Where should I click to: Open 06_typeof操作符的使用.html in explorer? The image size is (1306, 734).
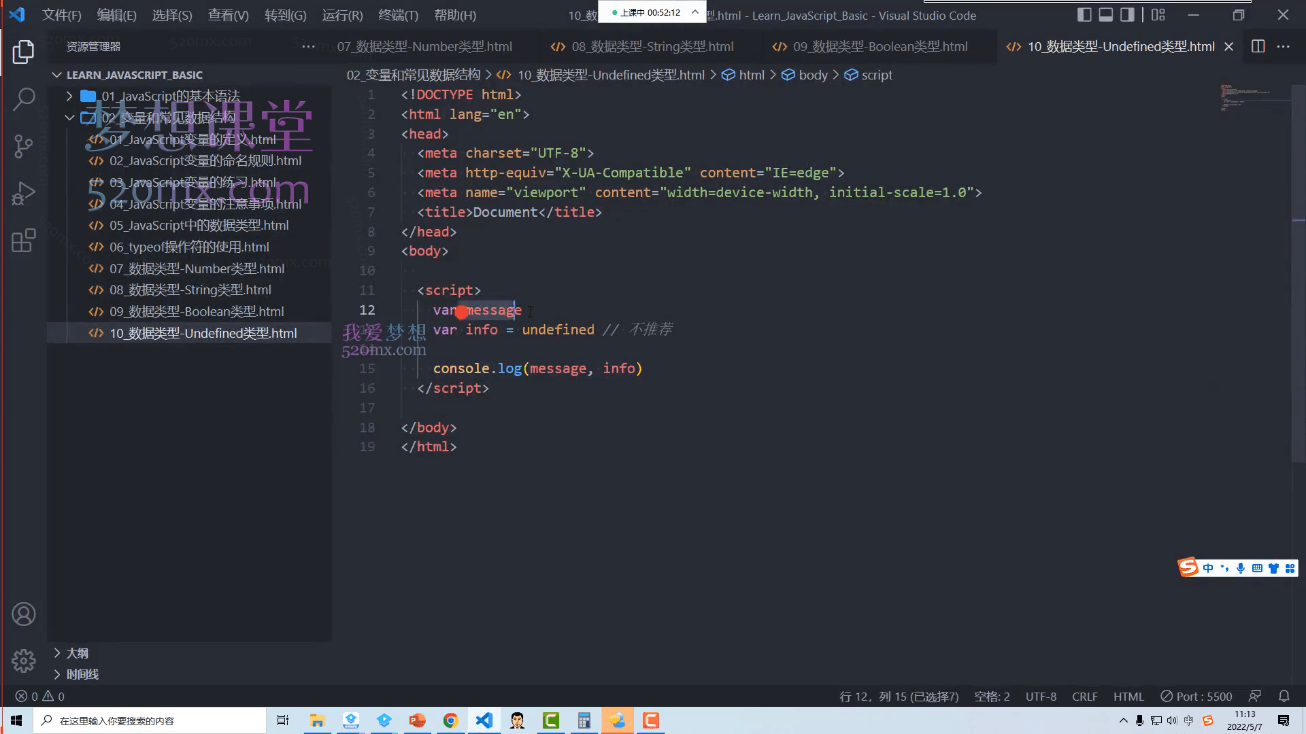[x=189, y=247]
